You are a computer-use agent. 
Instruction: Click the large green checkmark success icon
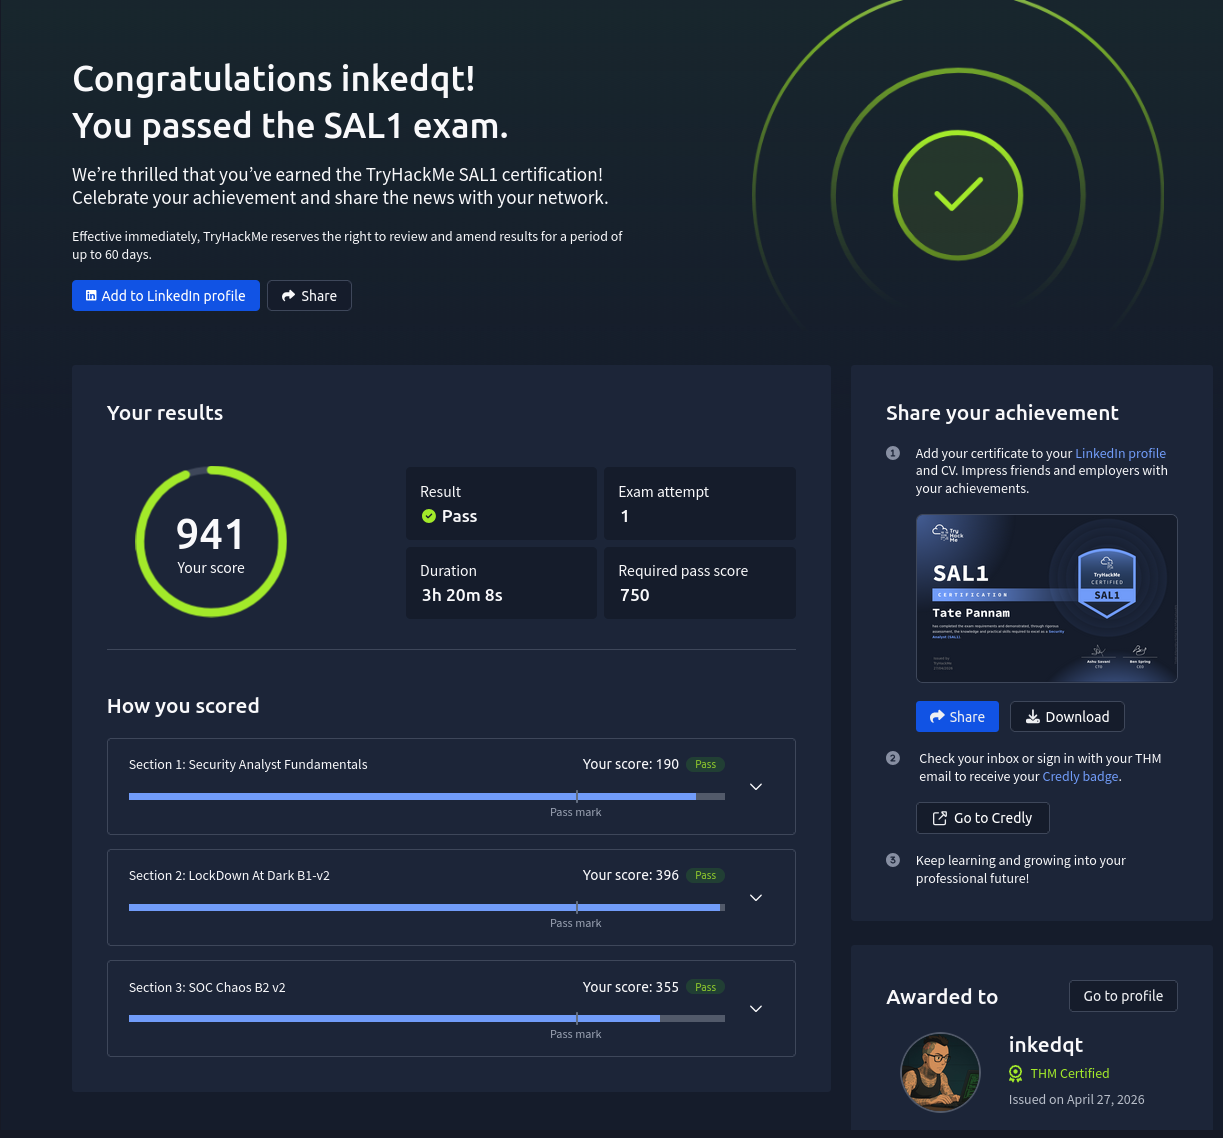coord(957,195)
